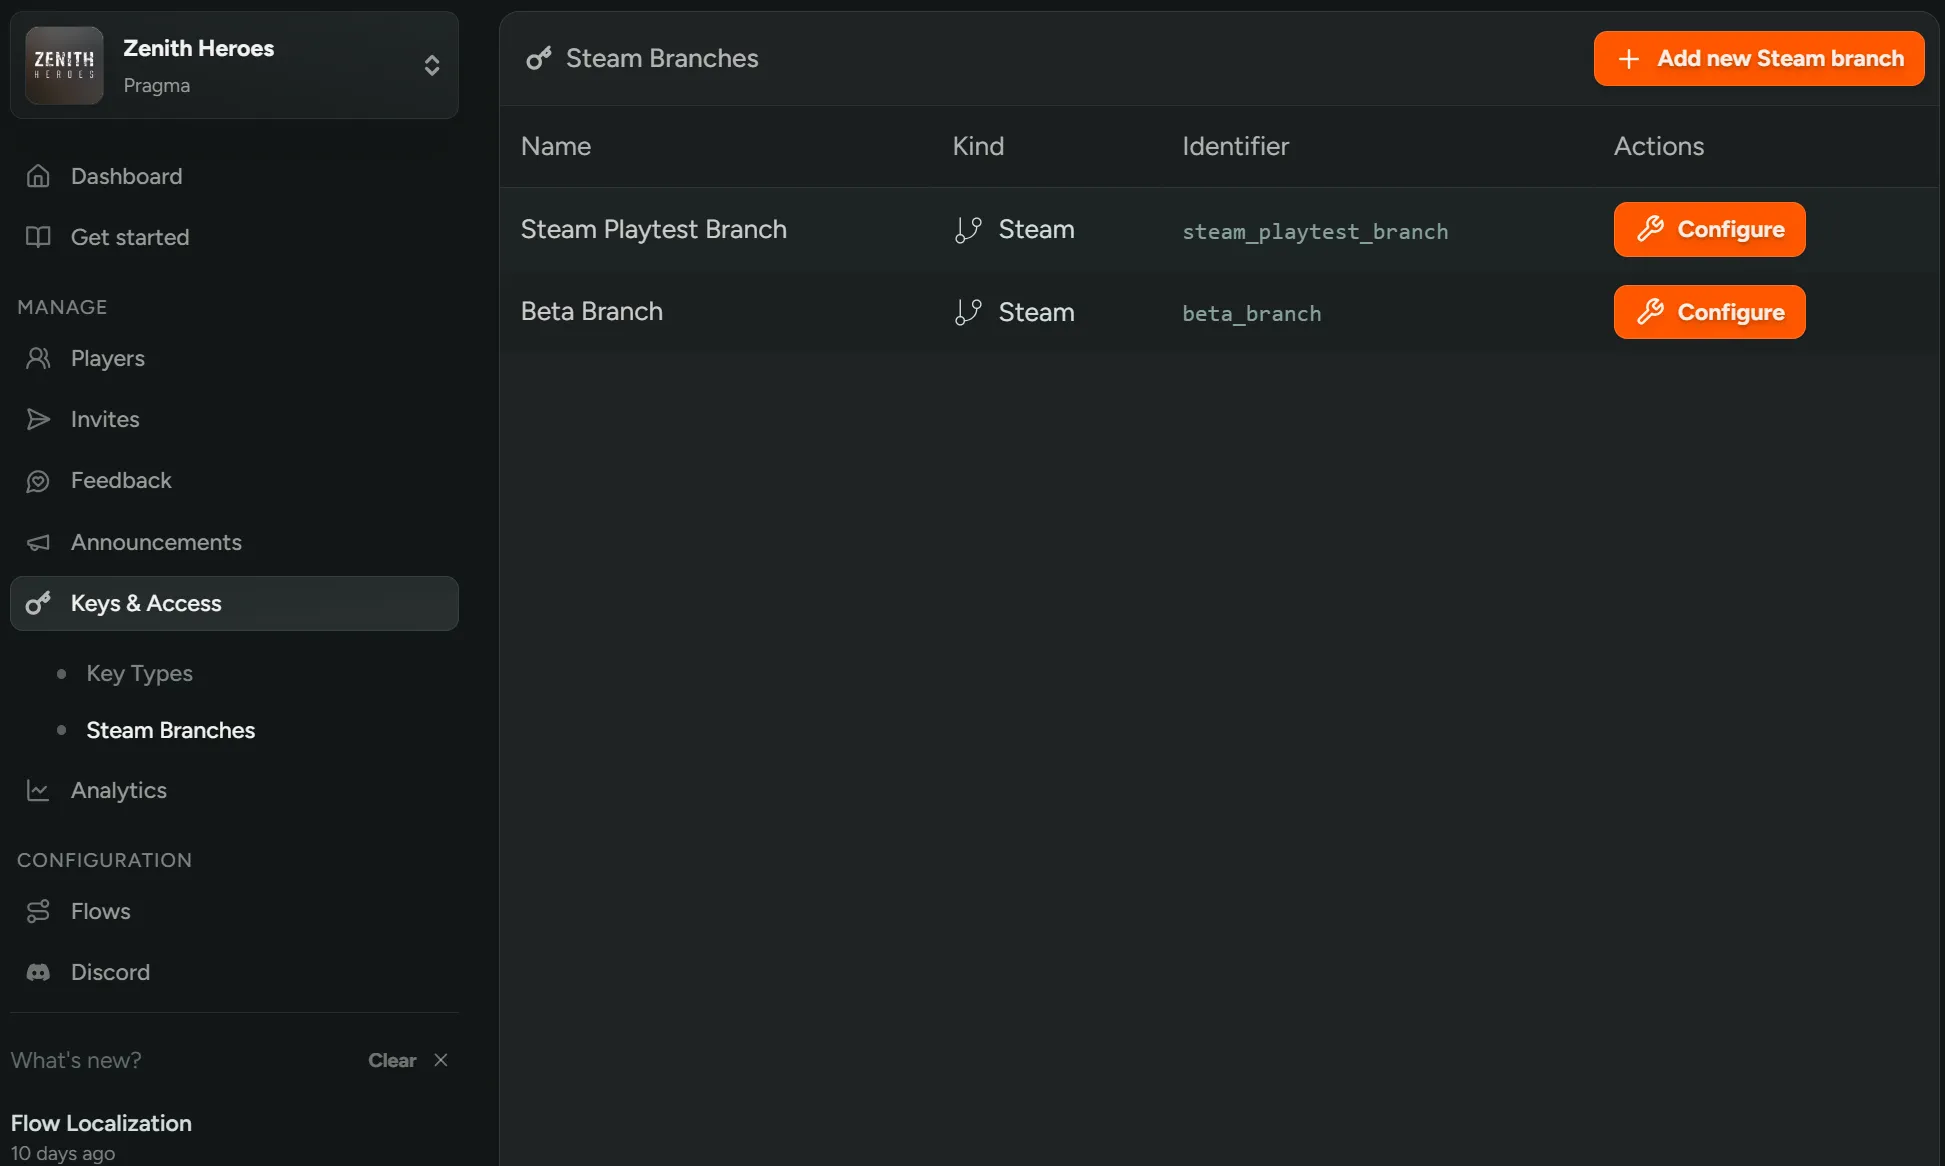The height and width of the screenshot is (1166, 1945).
Task: Click the Steam branch icon for Beta Branch
Action: tap(966, 311)
